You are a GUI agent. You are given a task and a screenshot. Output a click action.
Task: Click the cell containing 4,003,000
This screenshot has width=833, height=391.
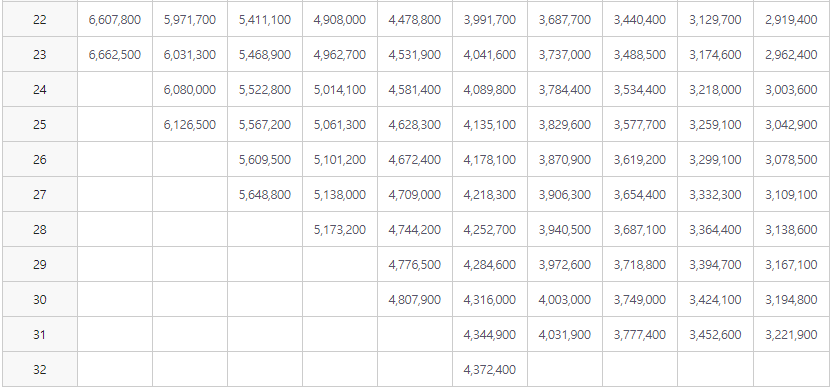(565, 300)
